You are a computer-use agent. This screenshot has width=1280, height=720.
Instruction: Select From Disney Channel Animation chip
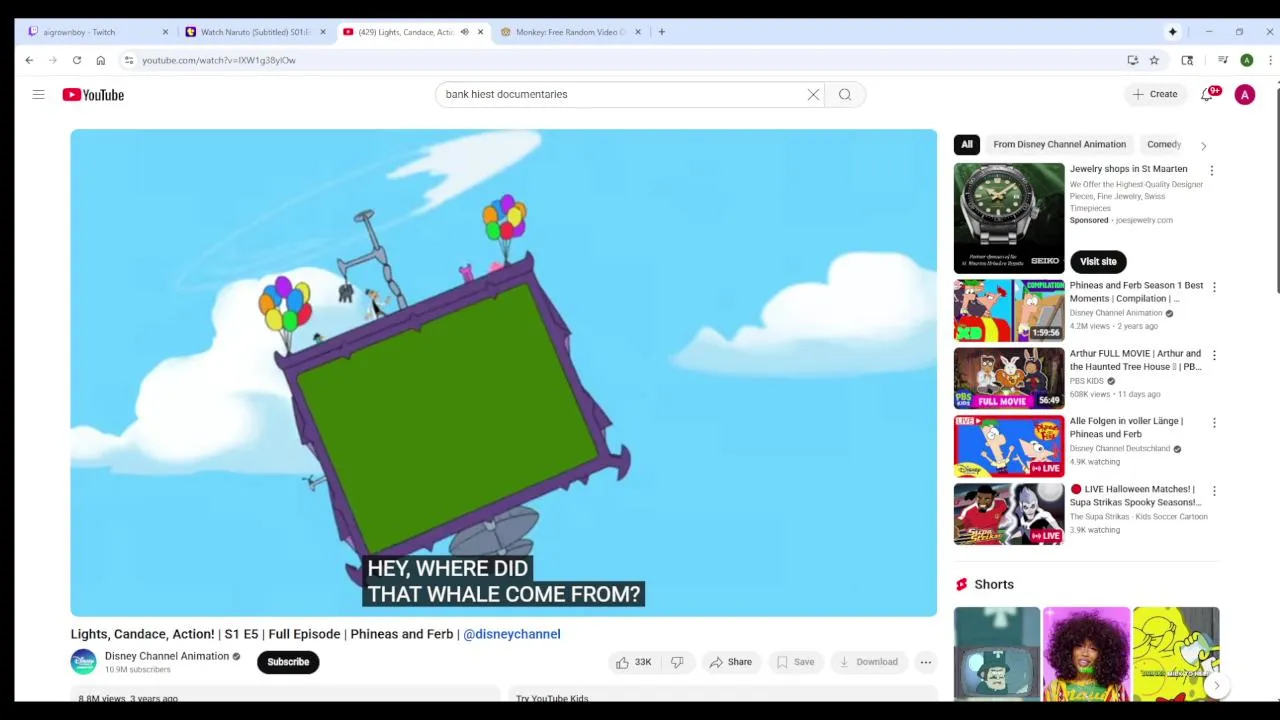pyautogui.click(x=1059, y=144)
